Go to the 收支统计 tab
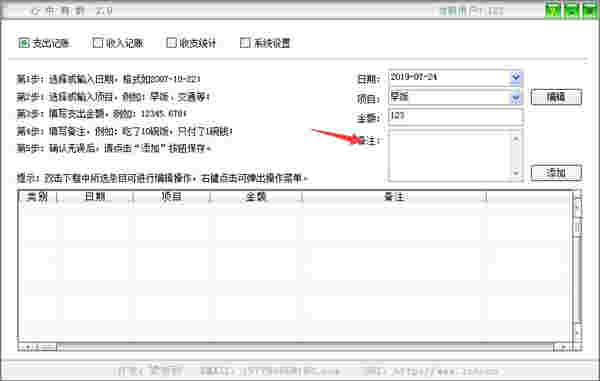The width and height of the screenshot is (600, 381). pos(191,43)
